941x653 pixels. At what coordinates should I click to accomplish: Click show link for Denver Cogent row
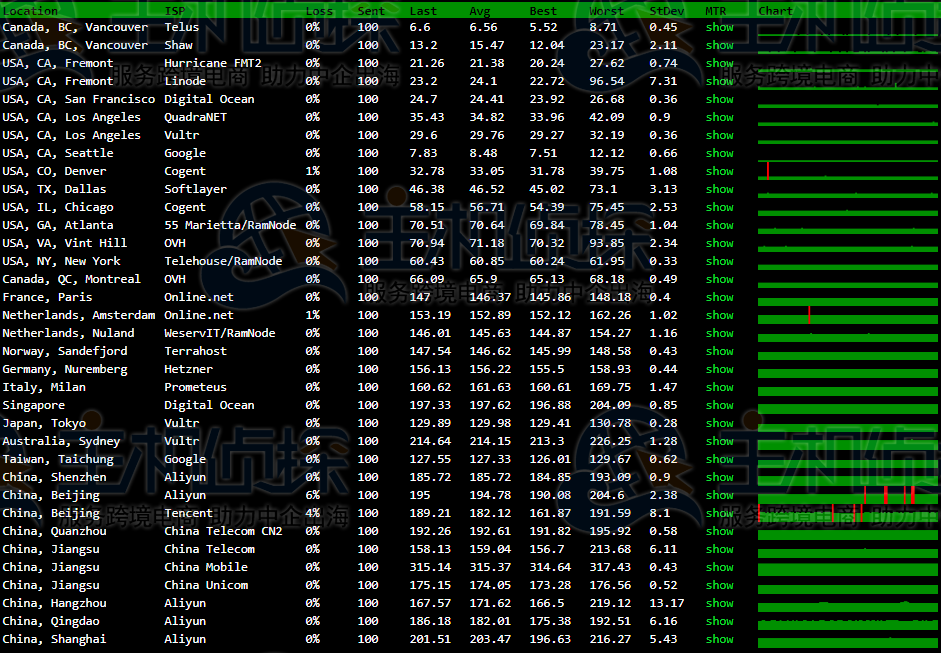719,171
